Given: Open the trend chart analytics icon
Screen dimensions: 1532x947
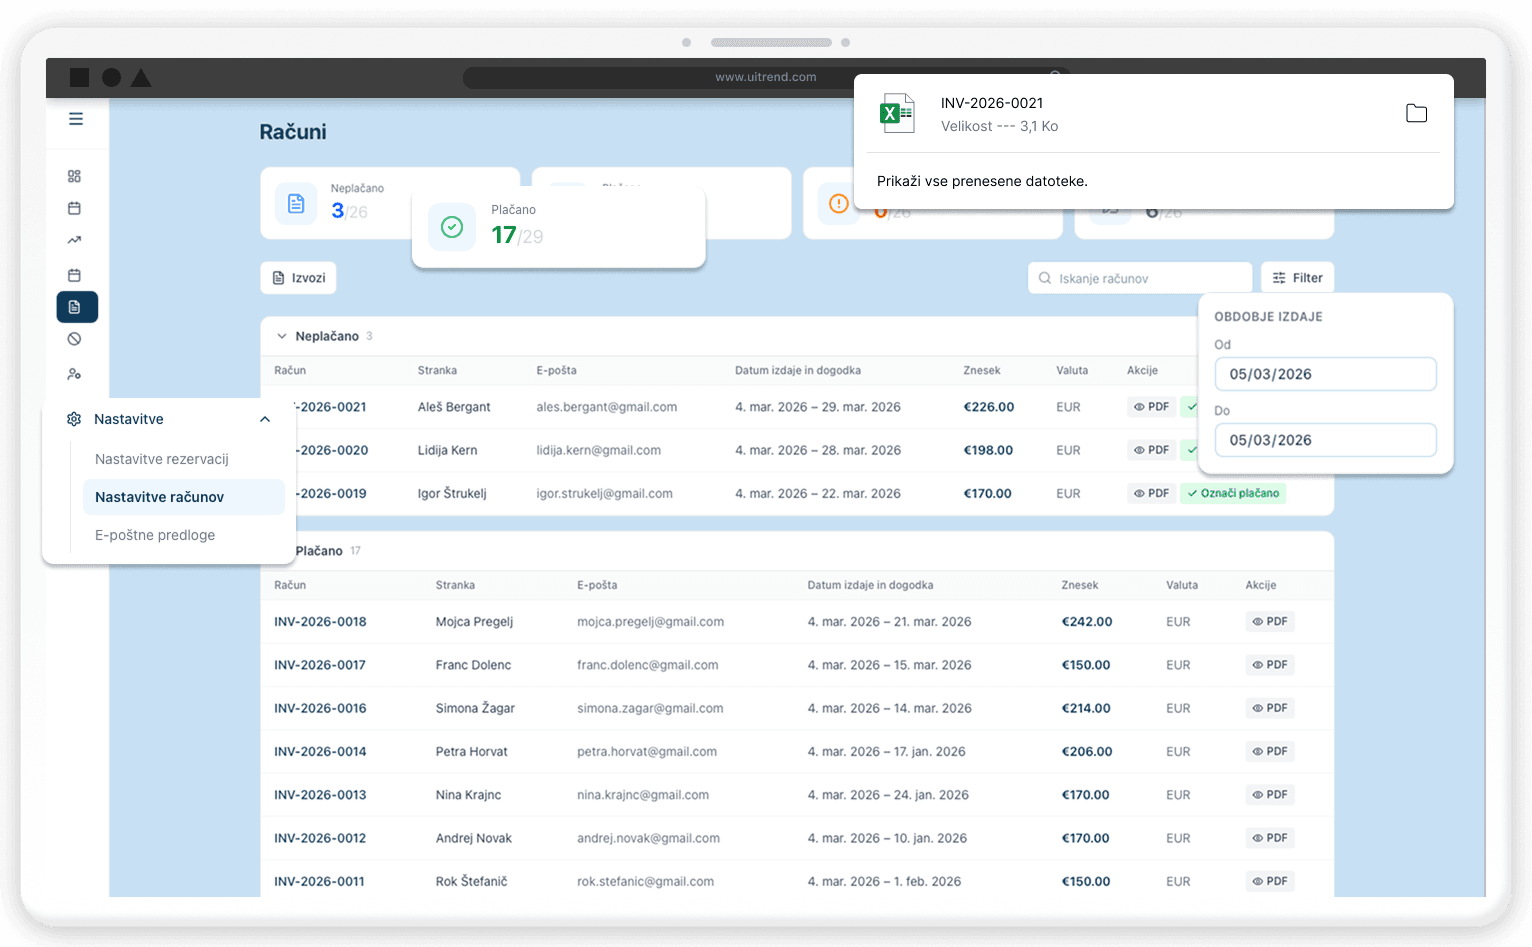Looking at the screenshot, I should 74,240.
